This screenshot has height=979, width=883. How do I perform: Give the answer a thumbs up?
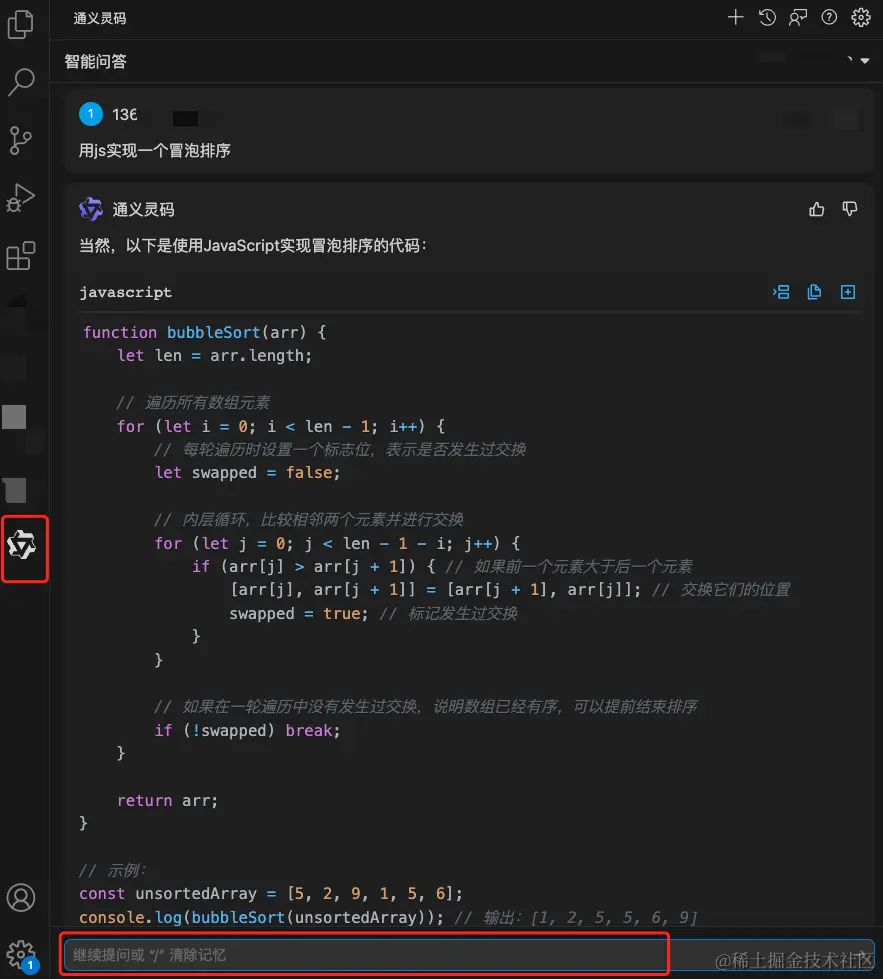[817, 209]
